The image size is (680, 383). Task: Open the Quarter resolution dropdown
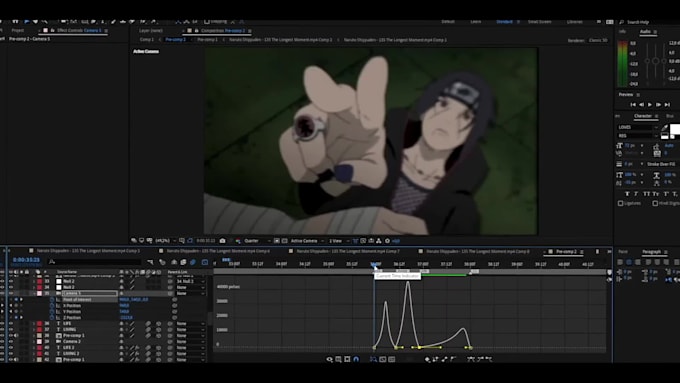[257, 241]
